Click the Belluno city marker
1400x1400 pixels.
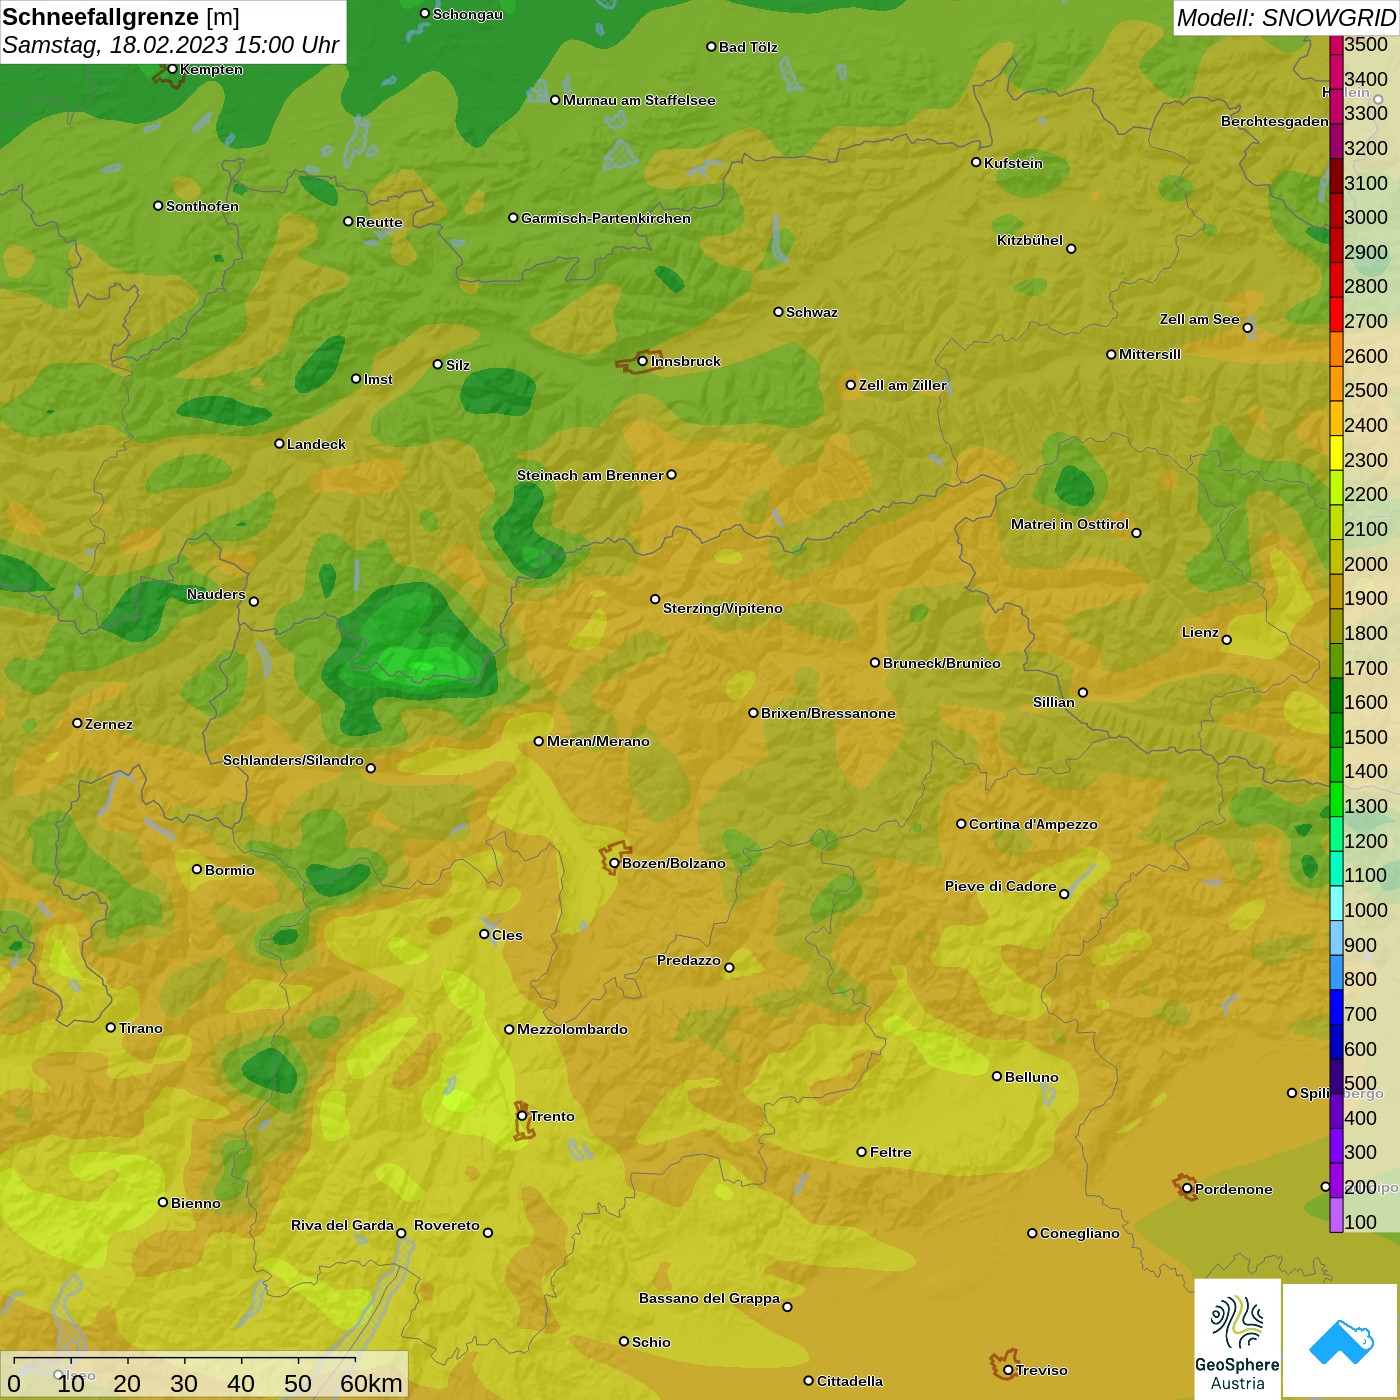[x=997, y=1076]
